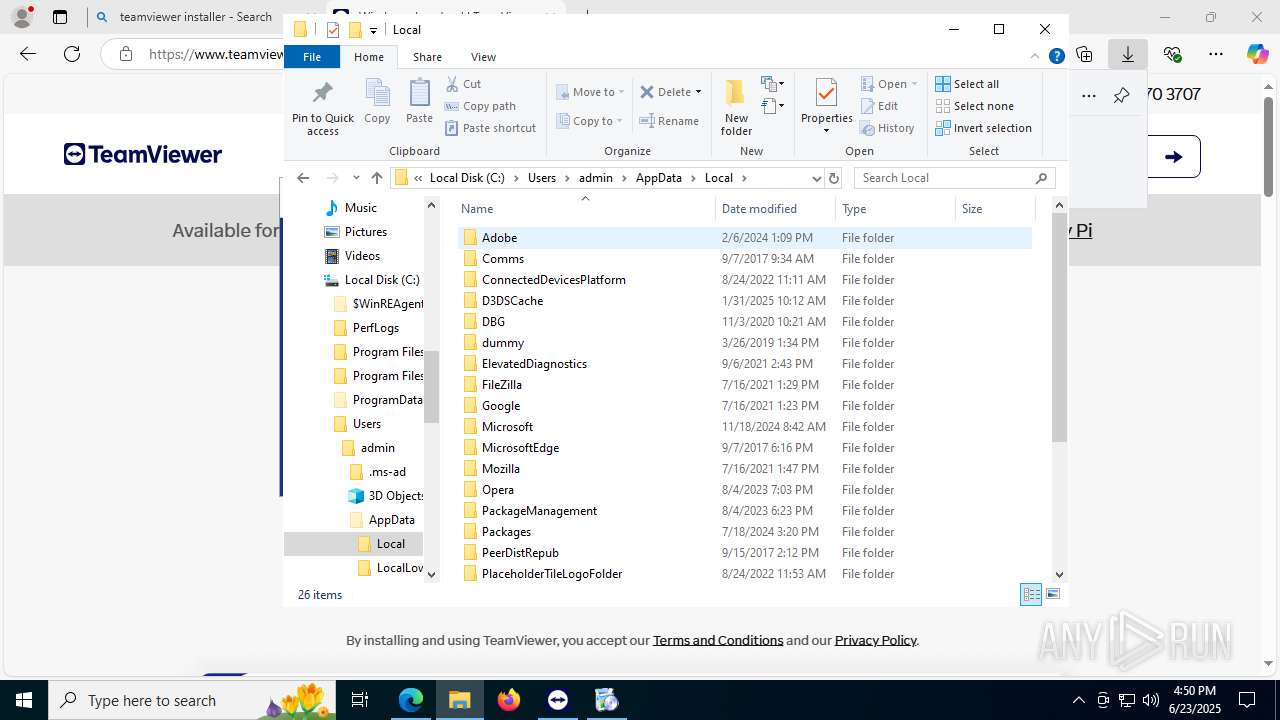1280x720 pixels.
Task: Select the Home ribbon tab
Action: pos(369,57)
